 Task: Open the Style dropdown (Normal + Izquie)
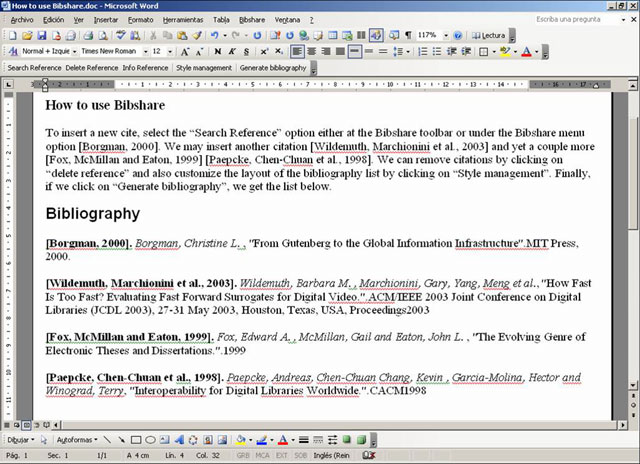75,52
